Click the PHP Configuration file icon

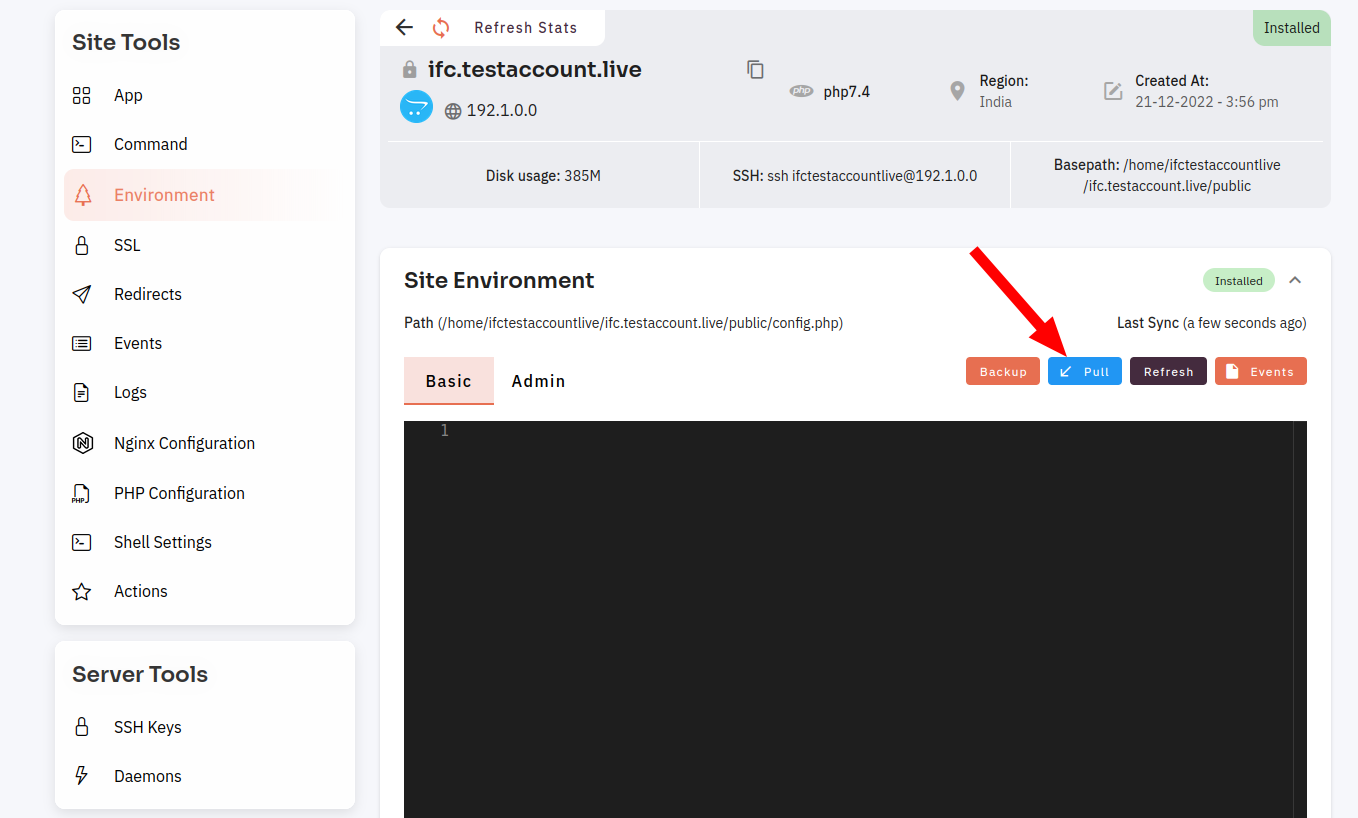(81, 493)
